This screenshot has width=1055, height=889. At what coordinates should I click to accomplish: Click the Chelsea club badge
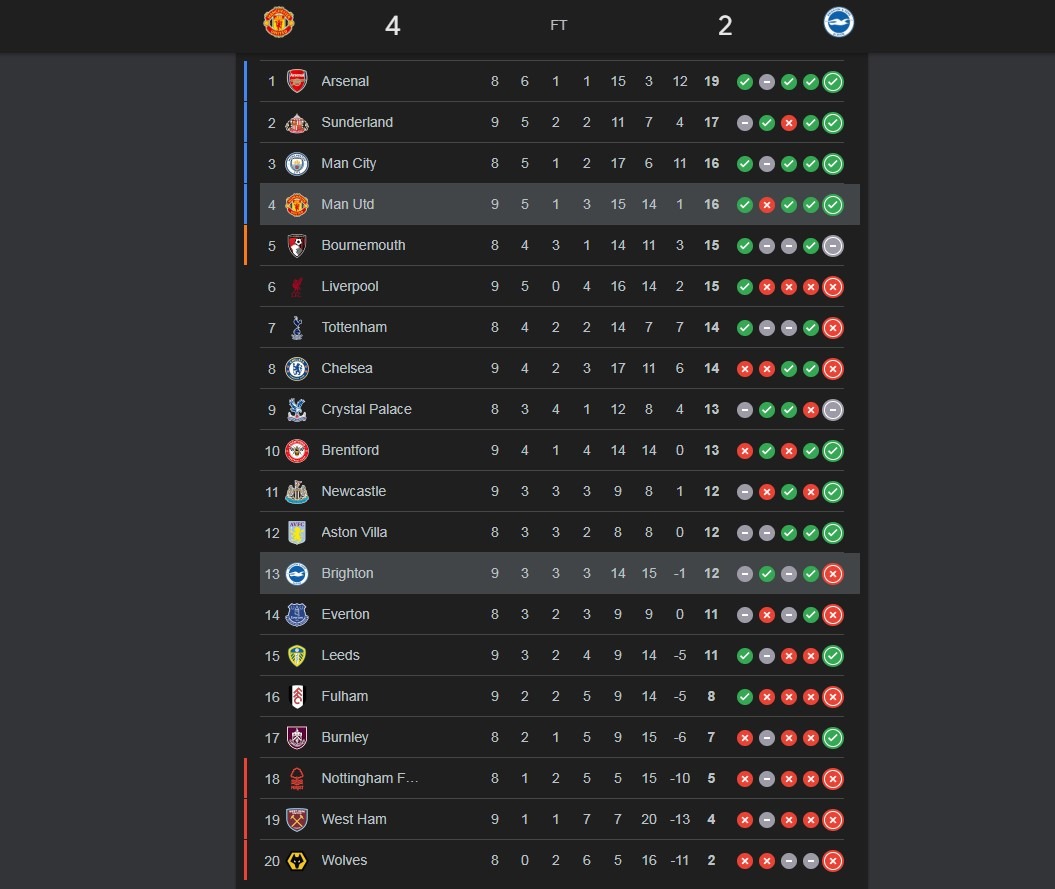tap(297, 368)
